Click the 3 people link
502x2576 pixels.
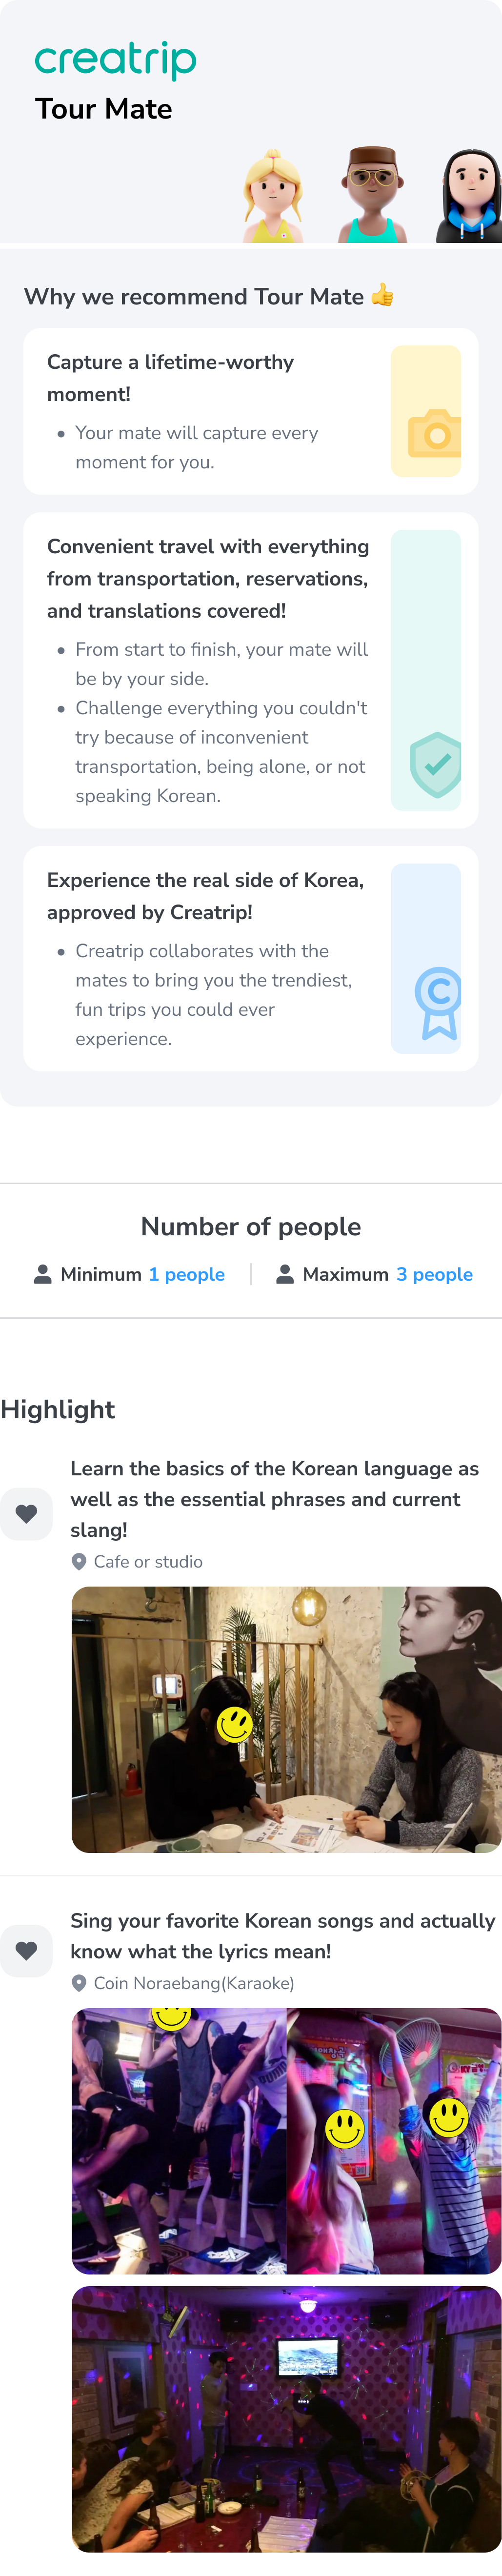(434, 1274)
